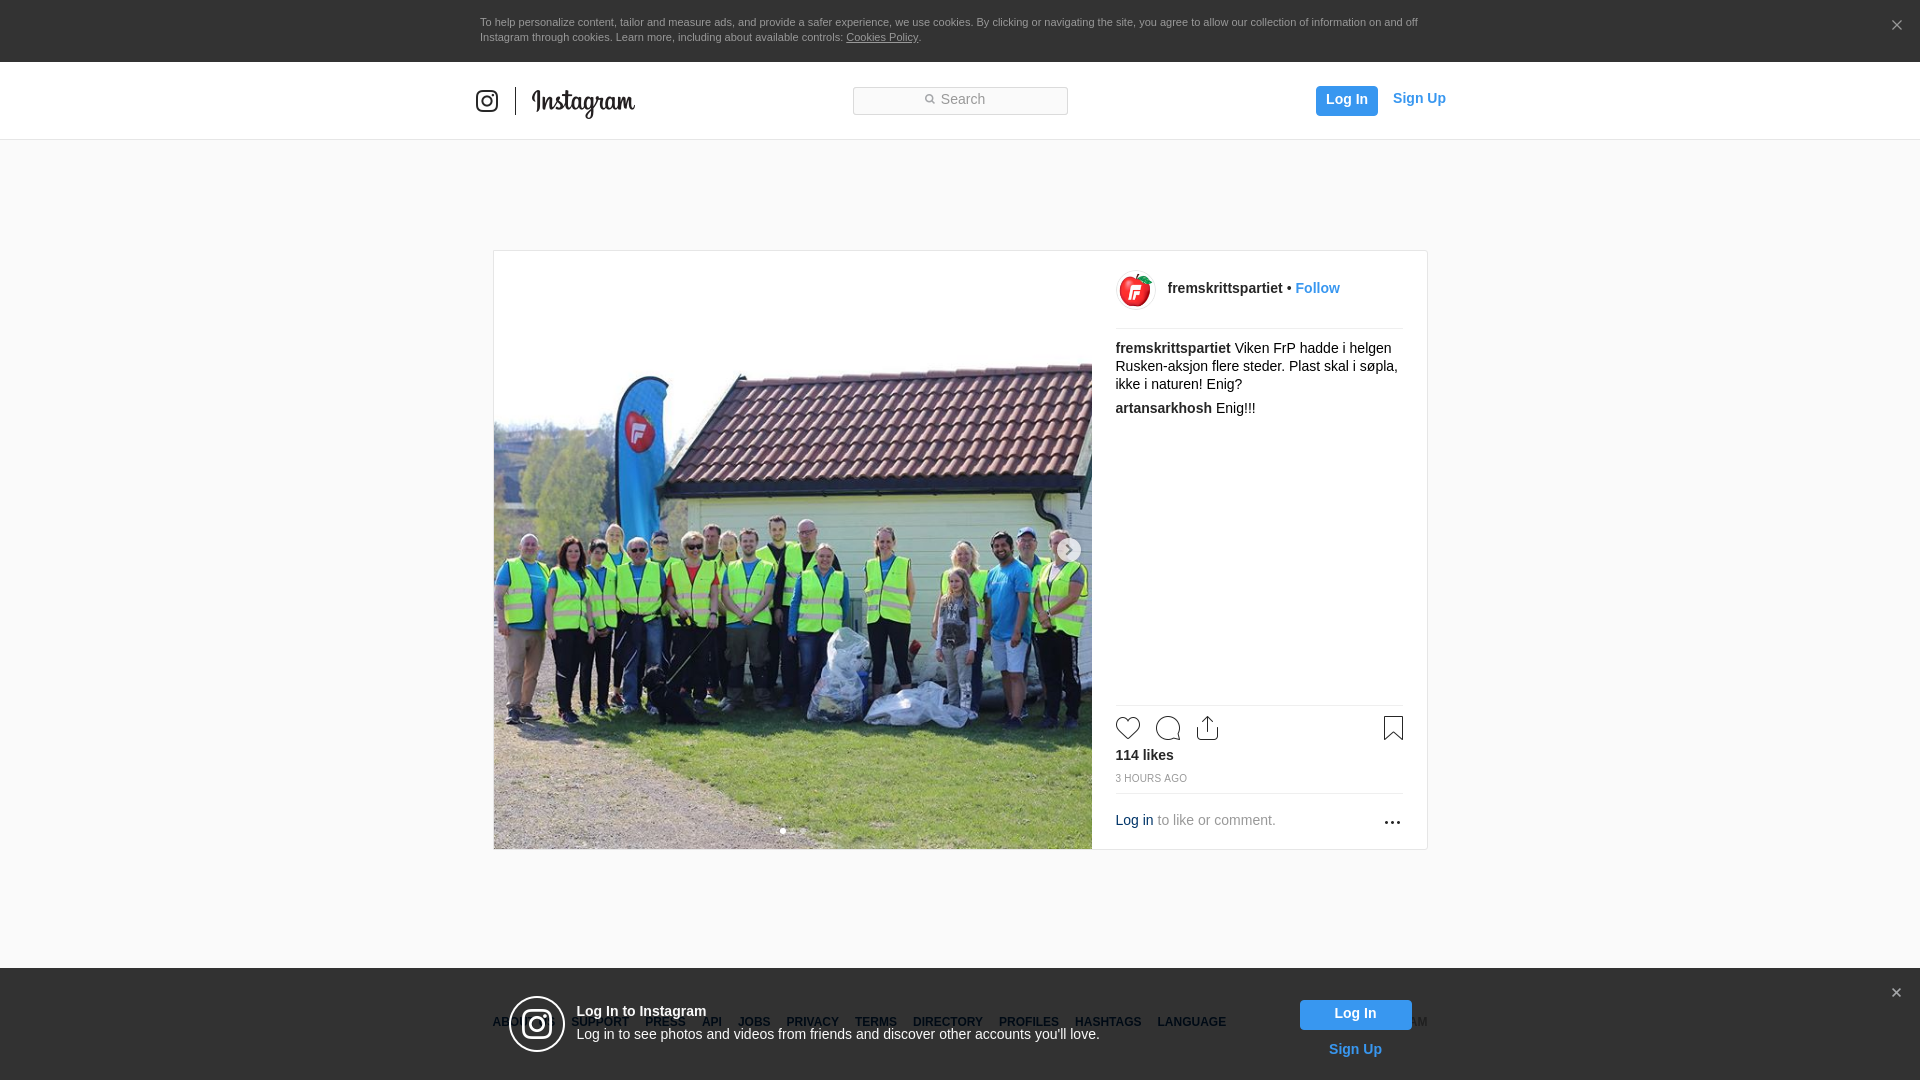This screenshot has width=1920, height=1080.
Task: Open the PRIVACY footer link
Action: click(812, 1022)
